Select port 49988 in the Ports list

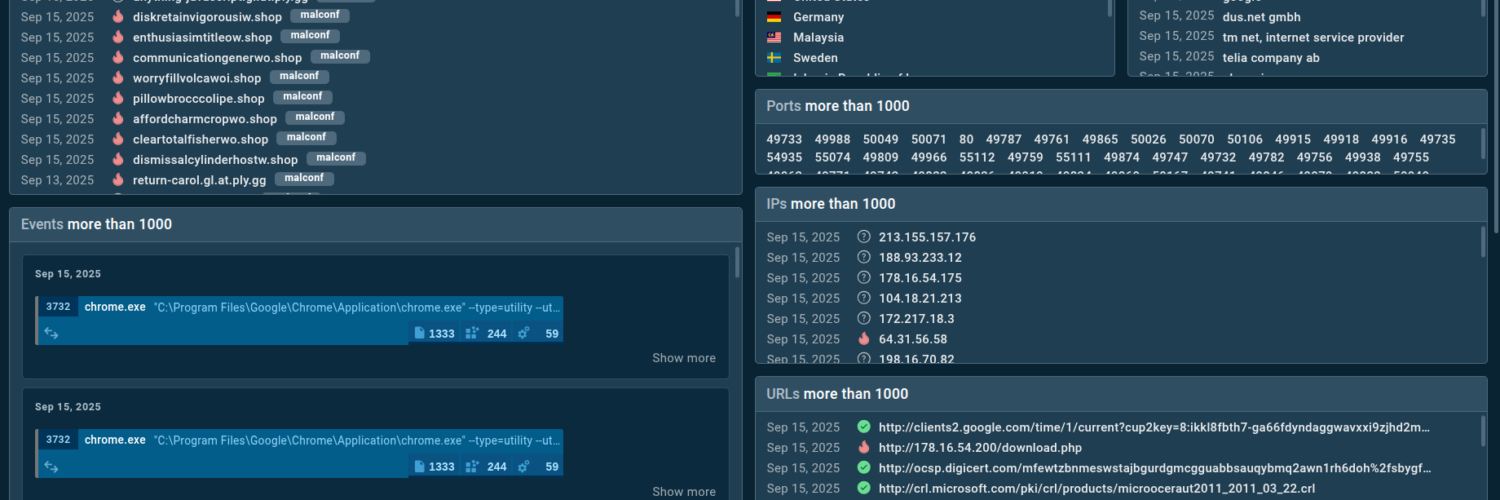pyautogui.click(x=832, y=139)
